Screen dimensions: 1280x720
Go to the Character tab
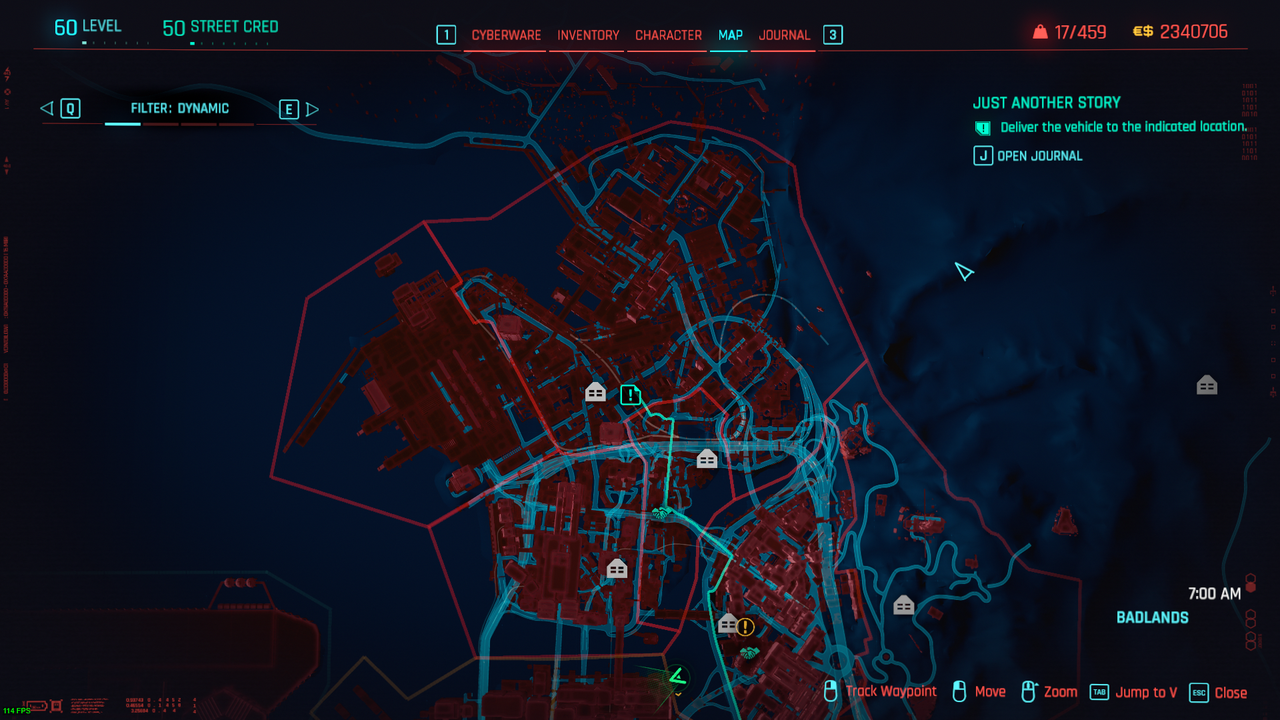click(668, 35)
